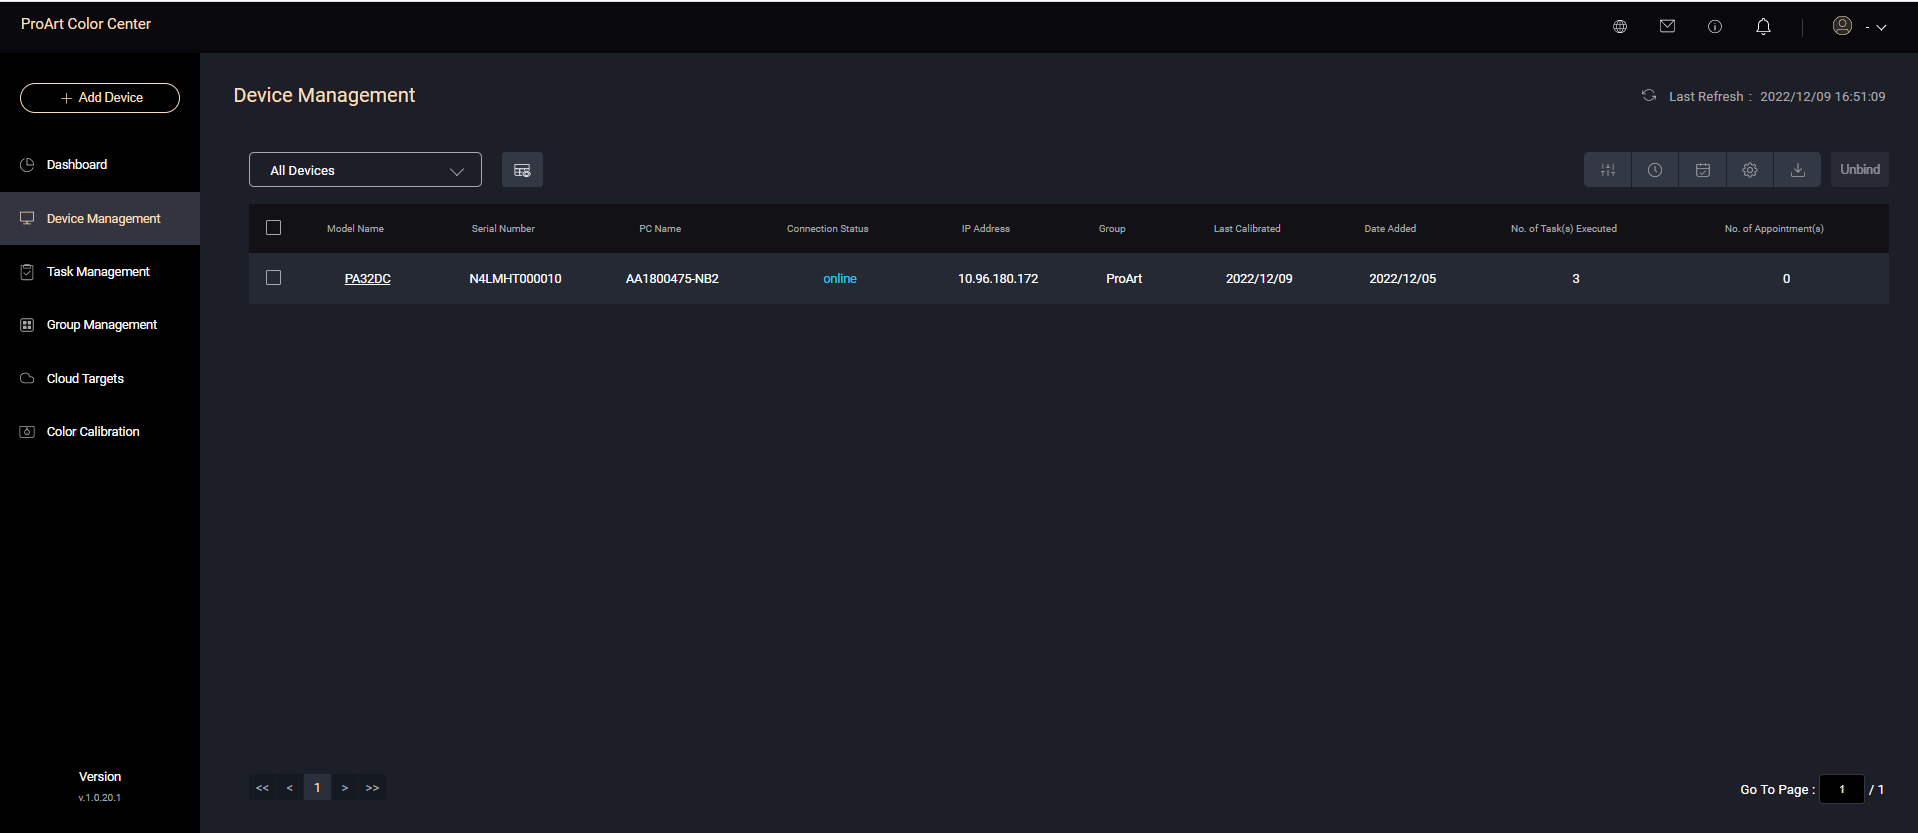Click Connection Status column header
Image resolution: width=1918 pixels, height=833 pixels.
(x=828, y=229)
